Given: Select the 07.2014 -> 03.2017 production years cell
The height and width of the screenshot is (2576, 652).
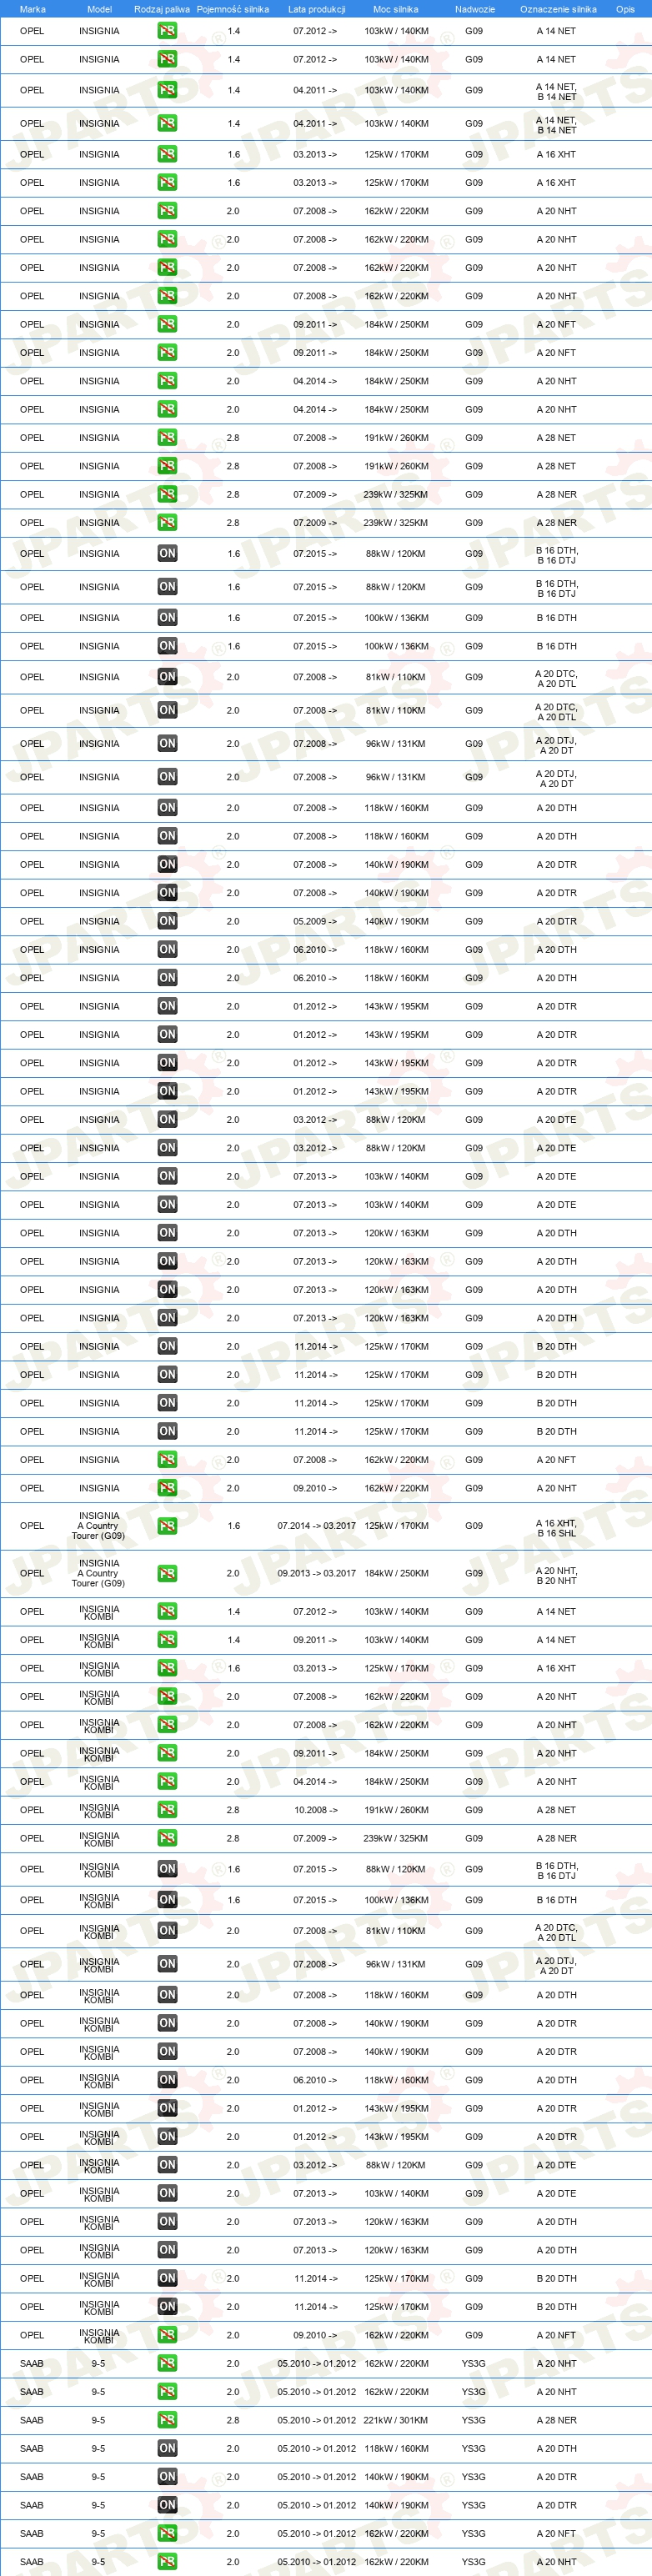Looking at the screenshot, I should pos(316,1526).
